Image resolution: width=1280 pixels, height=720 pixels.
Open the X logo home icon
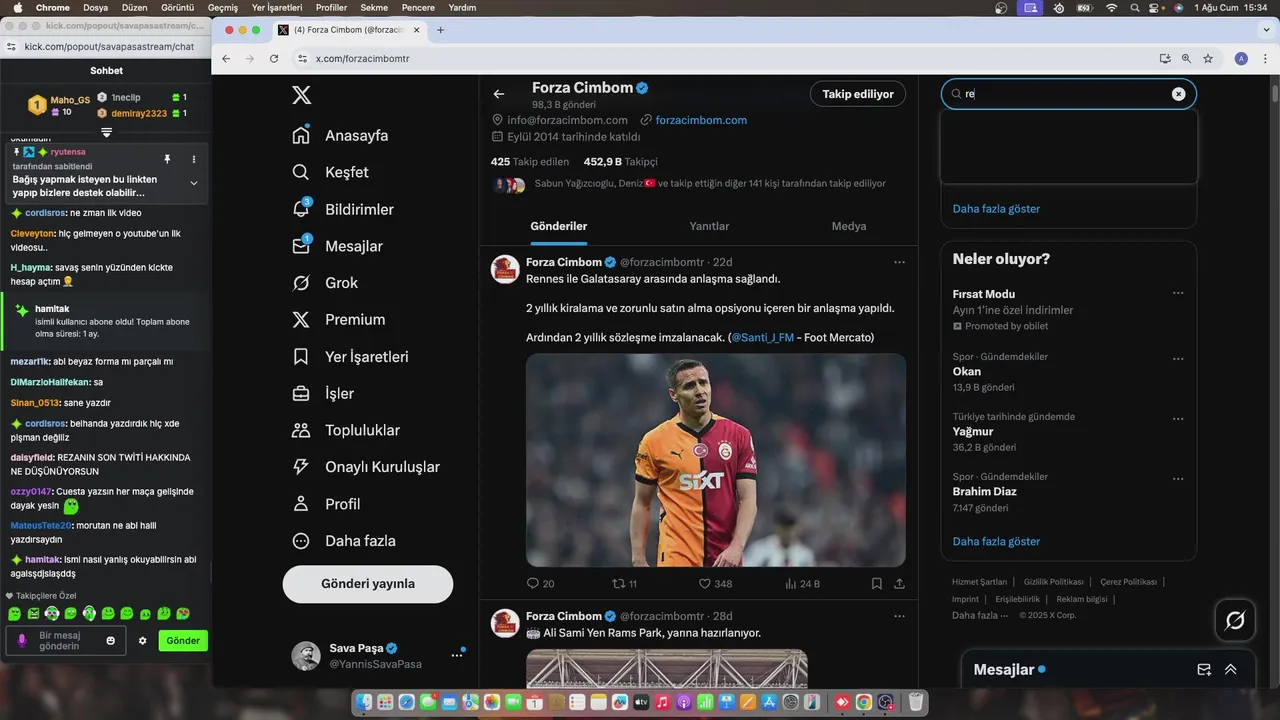pyautogui.click(x=301, y=96)
